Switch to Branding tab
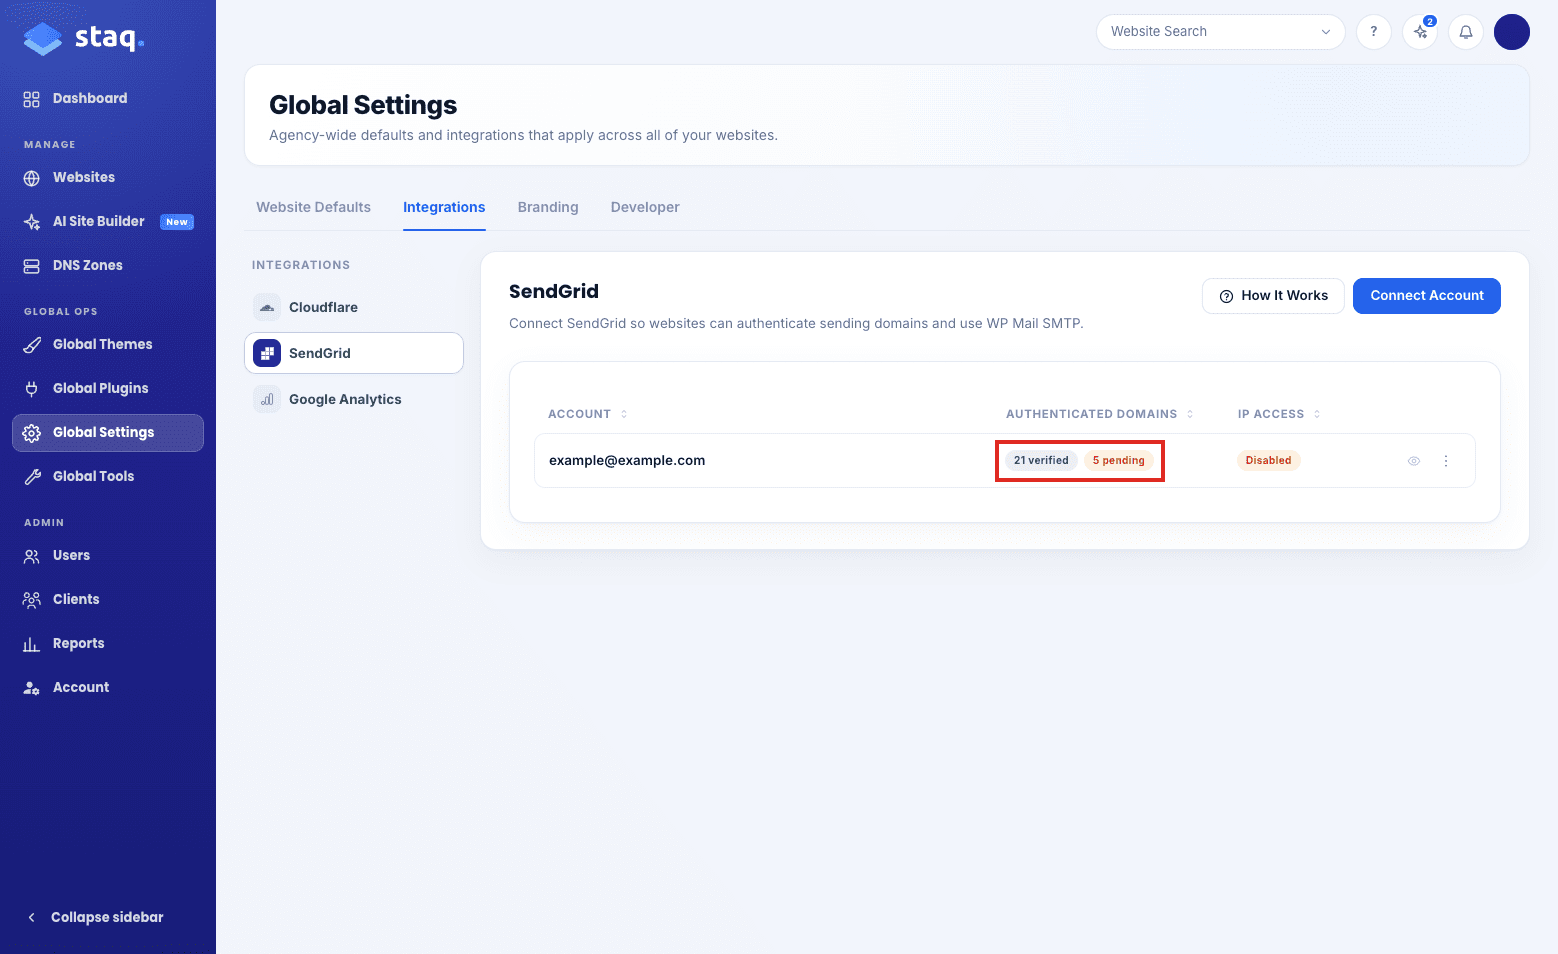 [x=548, y=207]
